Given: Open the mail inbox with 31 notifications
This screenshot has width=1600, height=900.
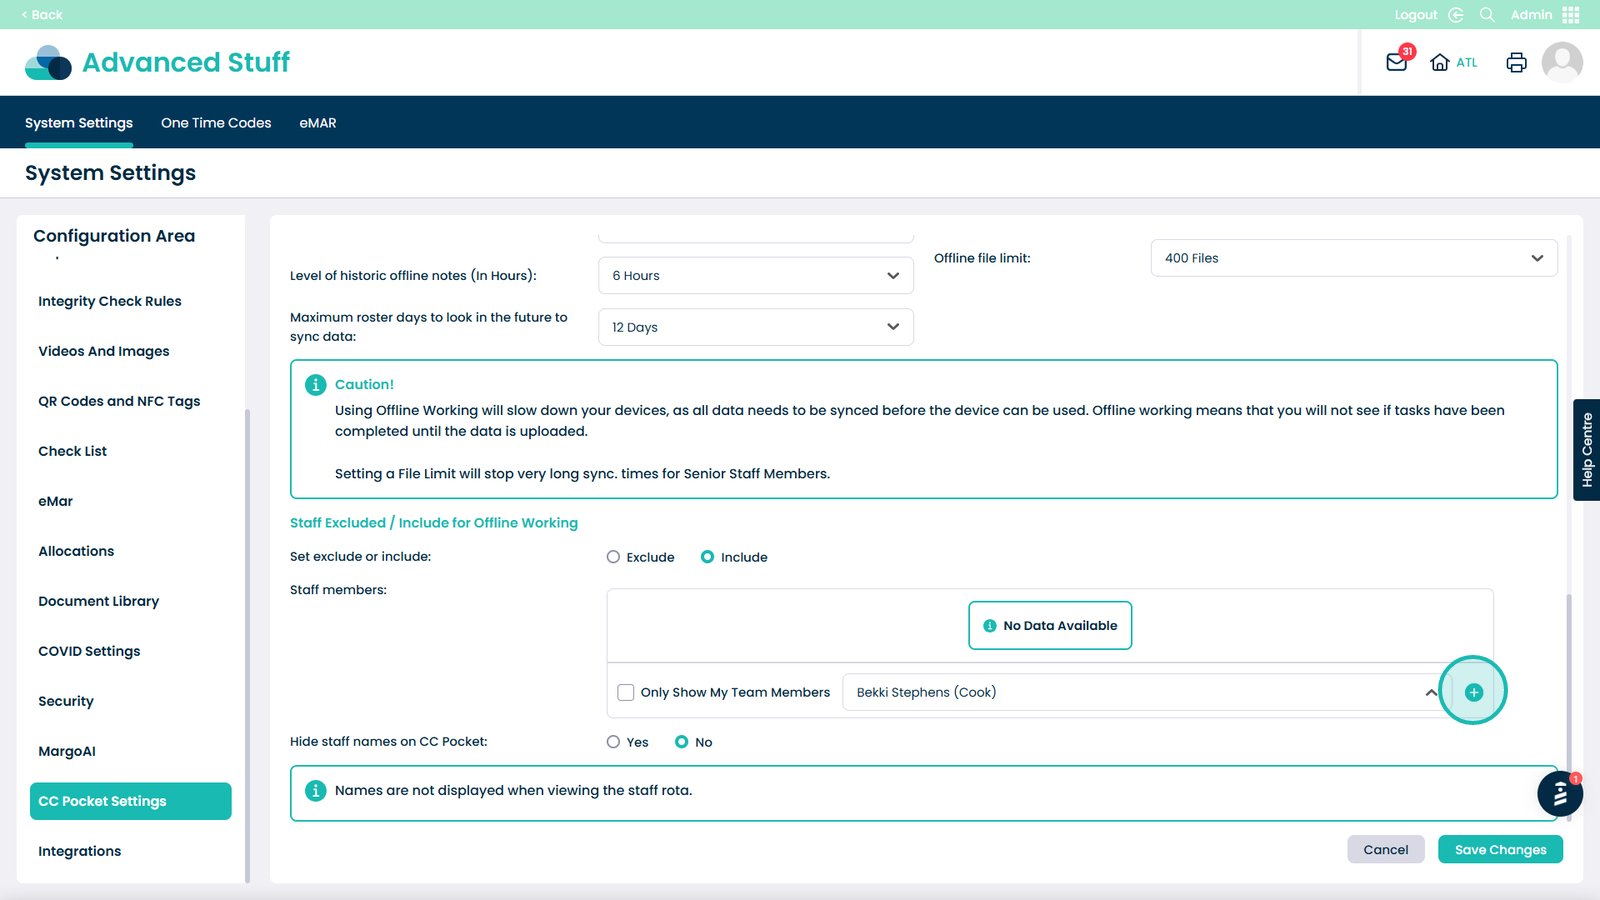Looking at the screenshot, I should (1397, 62).
